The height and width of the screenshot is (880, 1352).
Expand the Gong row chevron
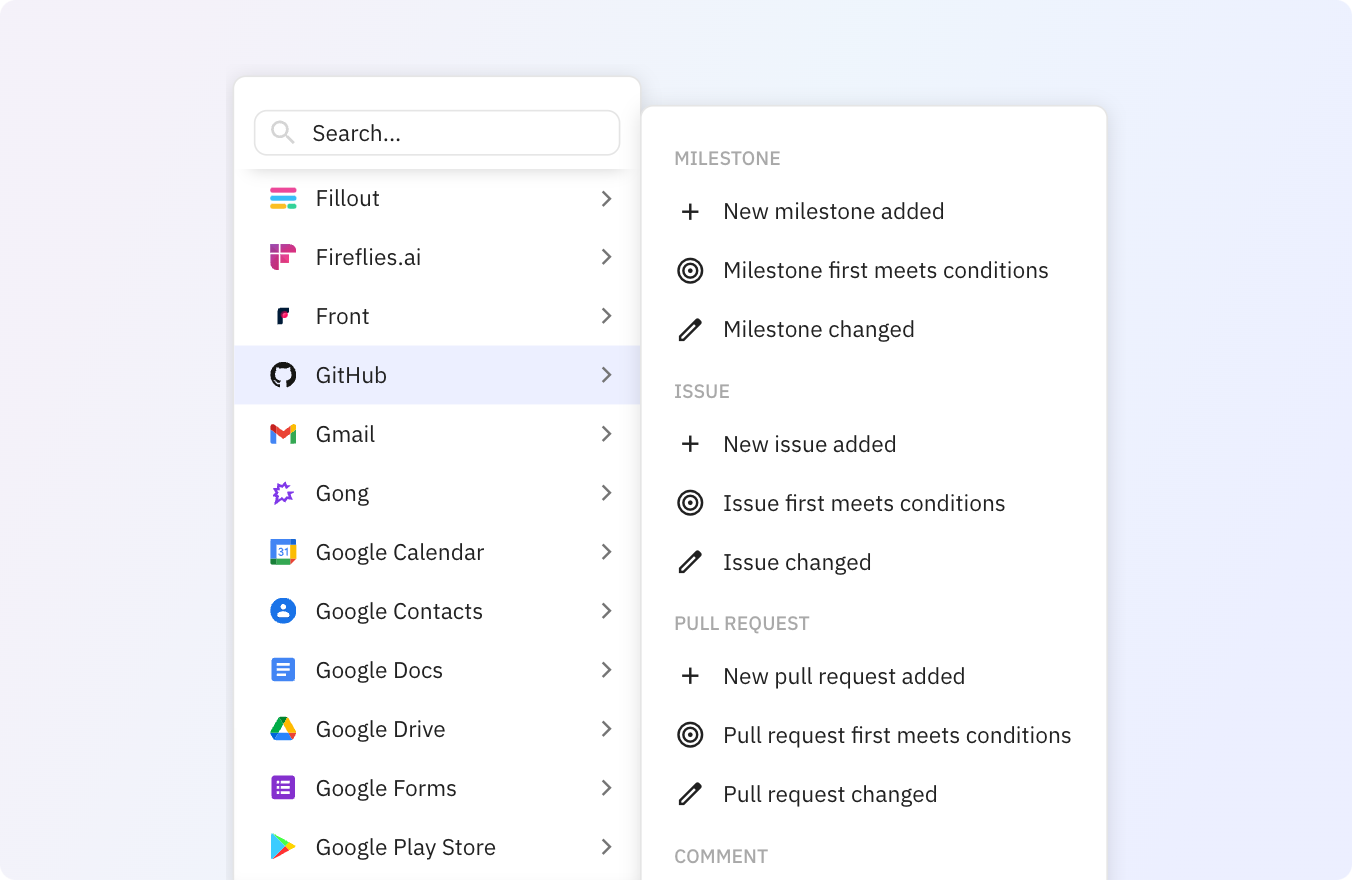click(606, 493)
